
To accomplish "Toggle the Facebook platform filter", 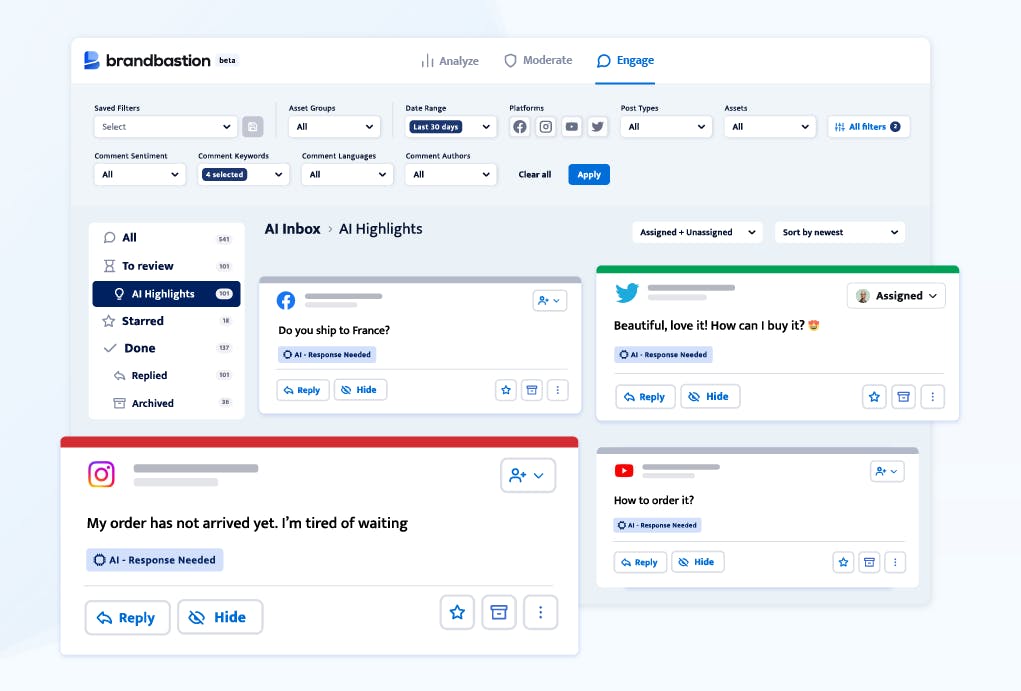I will (520, 126).
